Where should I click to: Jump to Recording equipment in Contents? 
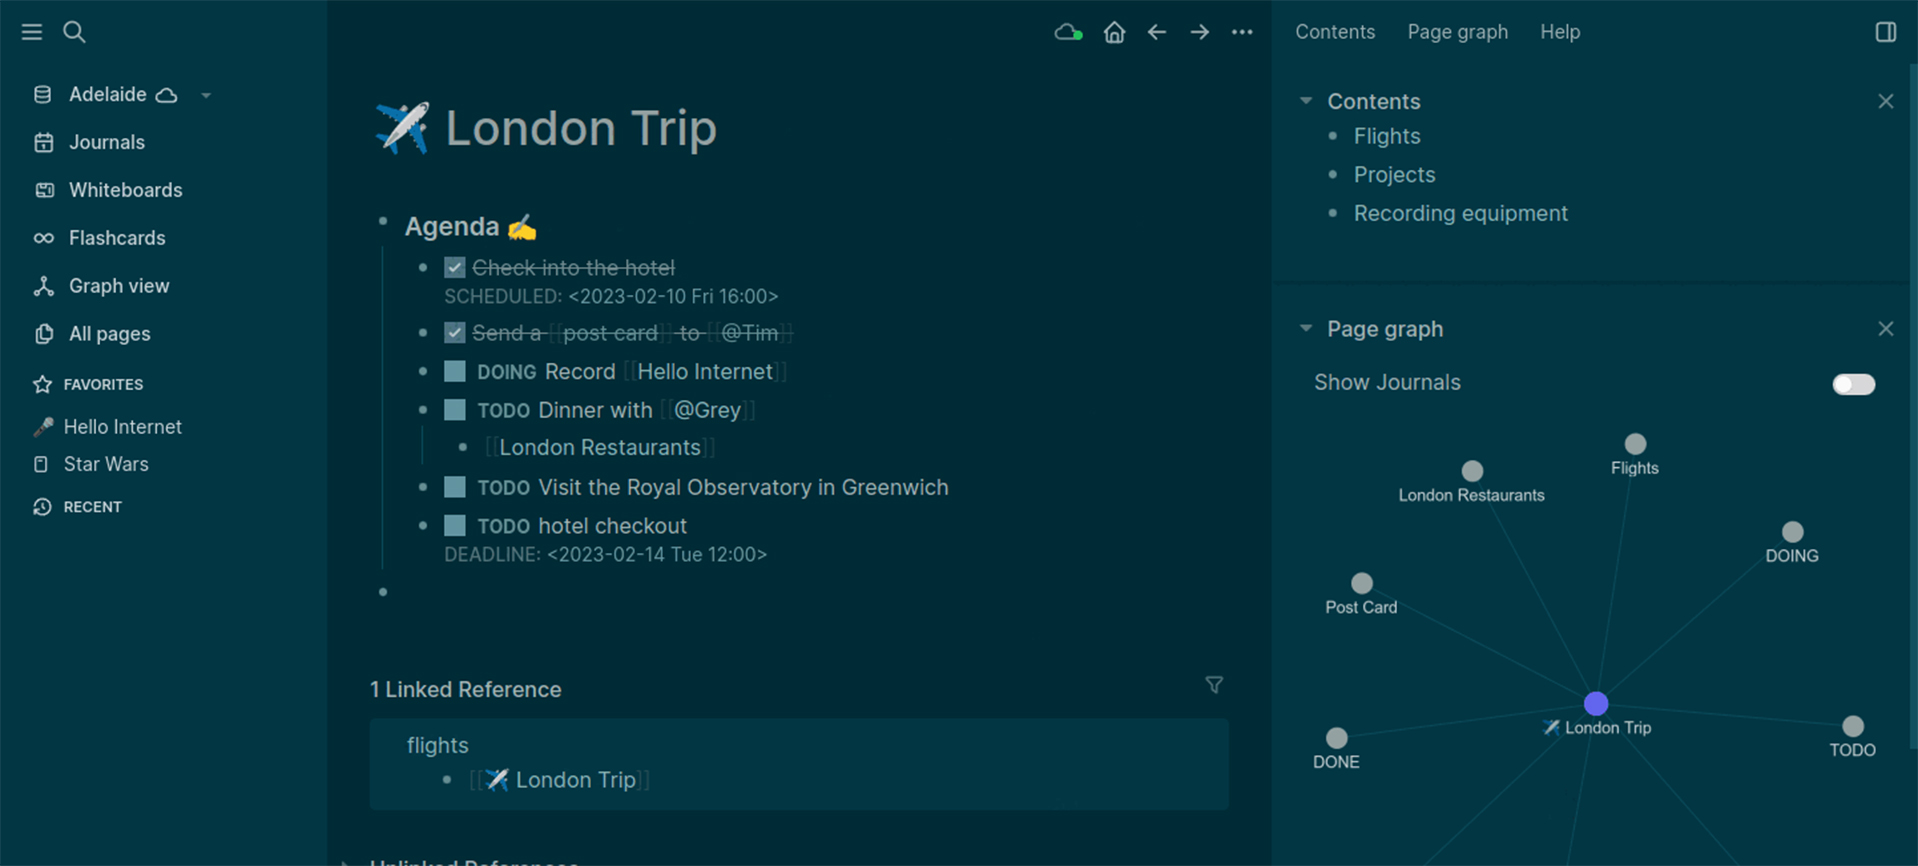(1460, 213)
